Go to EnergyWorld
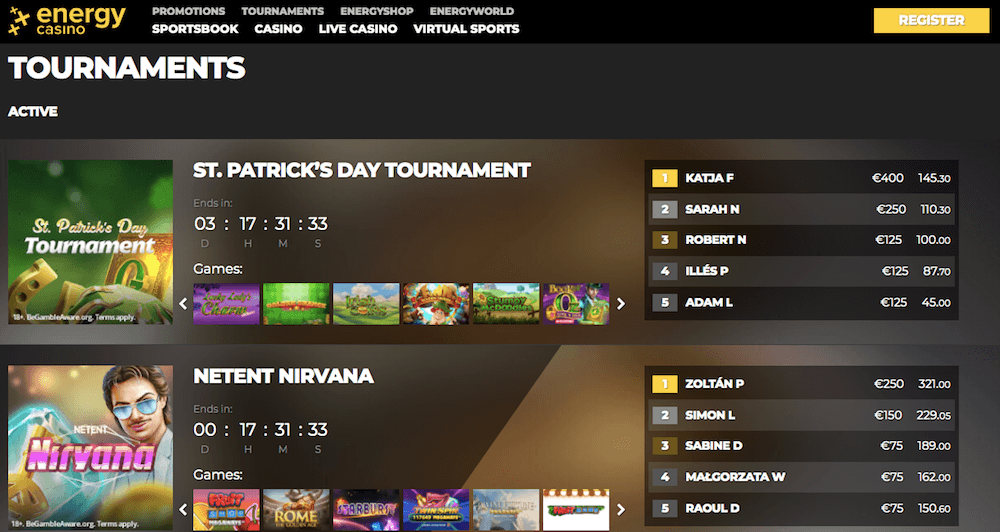Screen dimensions: 1000x532 [x=471, y=11]
